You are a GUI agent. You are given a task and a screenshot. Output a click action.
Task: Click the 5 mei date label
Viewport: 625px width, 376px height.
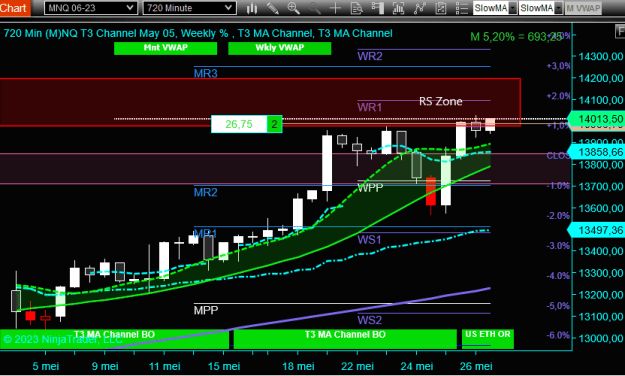tap(45, 366)
